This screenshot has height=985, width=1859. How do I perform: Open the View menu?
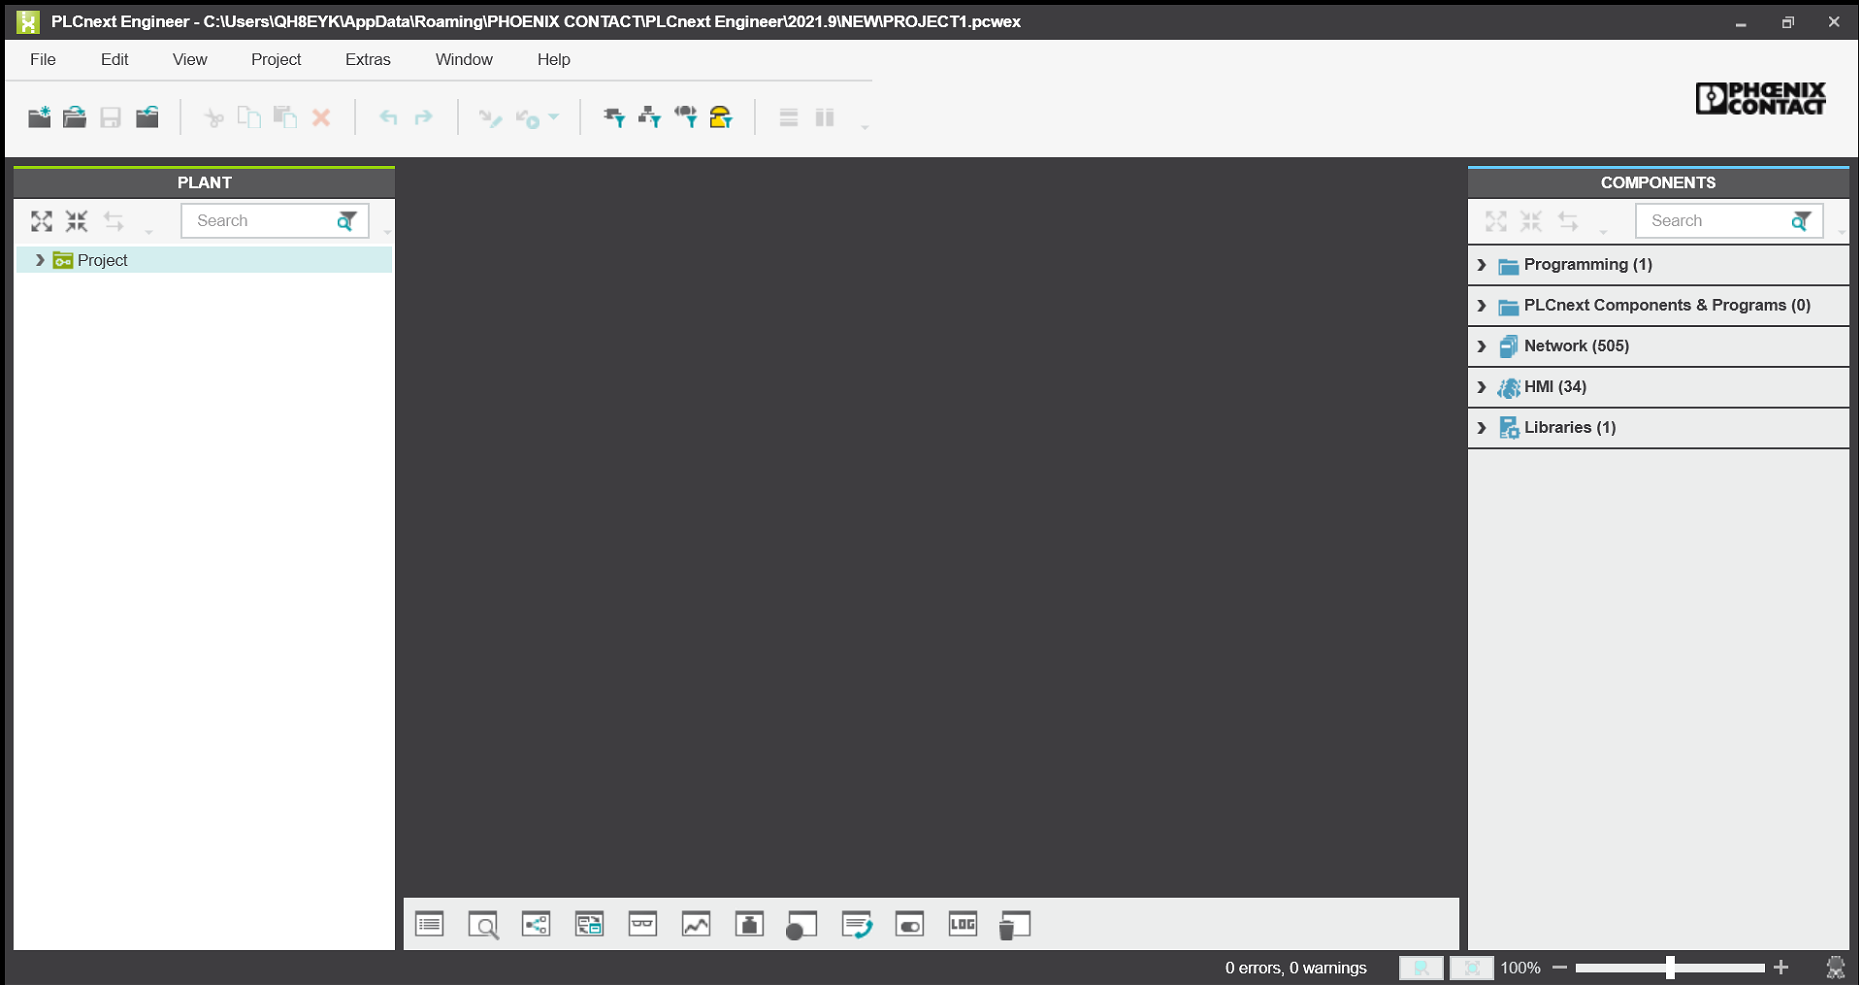[x=190, y=59]
